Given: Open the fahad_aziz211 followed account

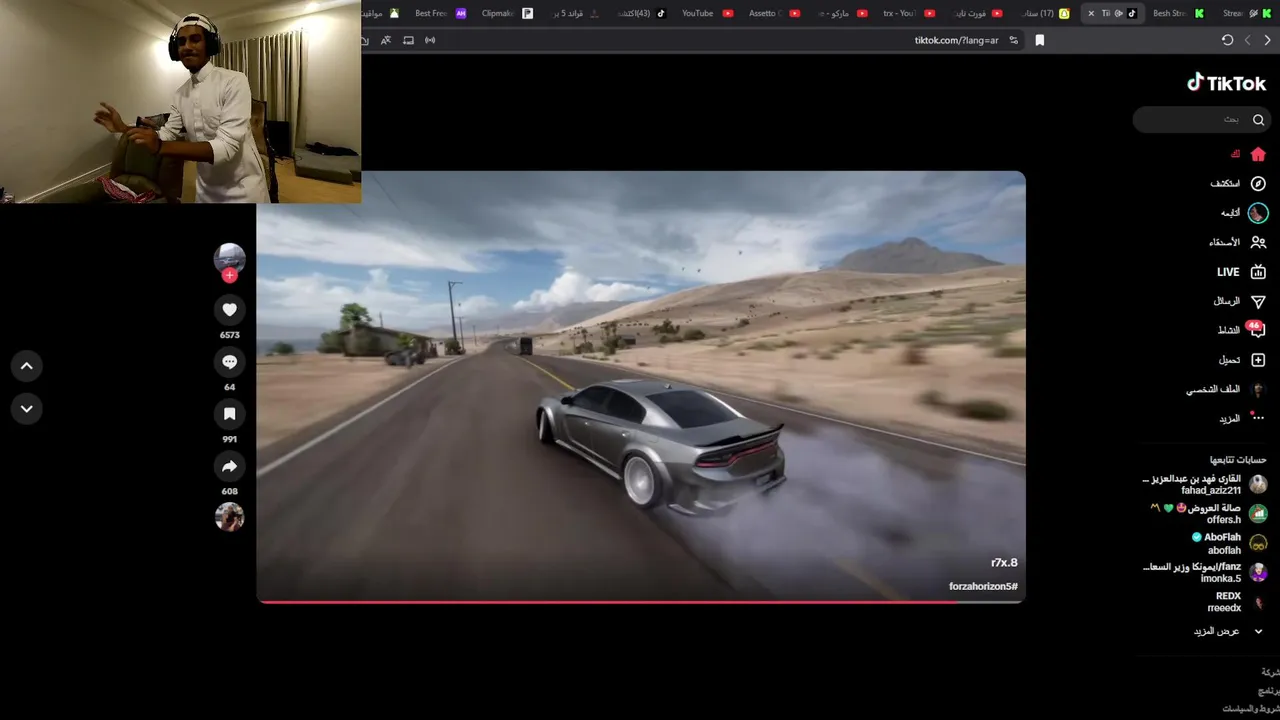Looking at the screenshot, I should pyautogui.click(x=1204, y=485).
